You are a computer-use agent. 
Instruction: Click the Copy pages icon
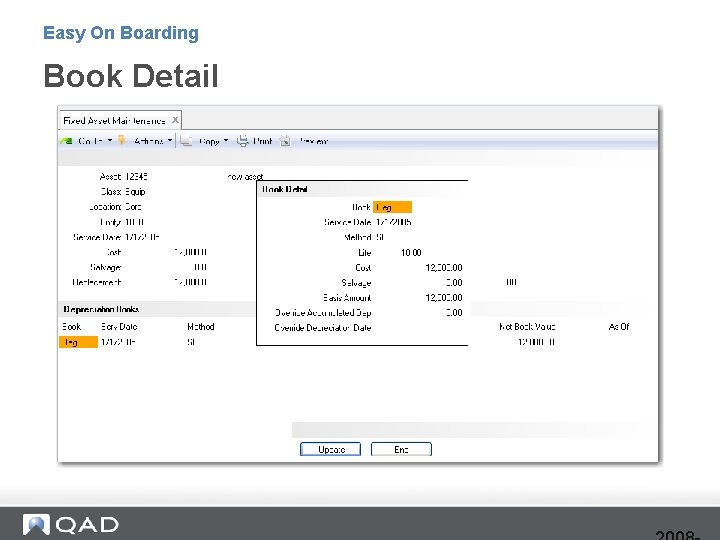186,141
